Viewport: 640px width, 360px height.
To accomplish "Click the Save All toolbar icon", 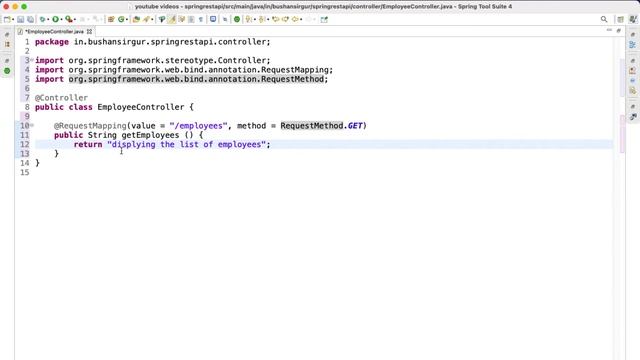I will (30, 19).
